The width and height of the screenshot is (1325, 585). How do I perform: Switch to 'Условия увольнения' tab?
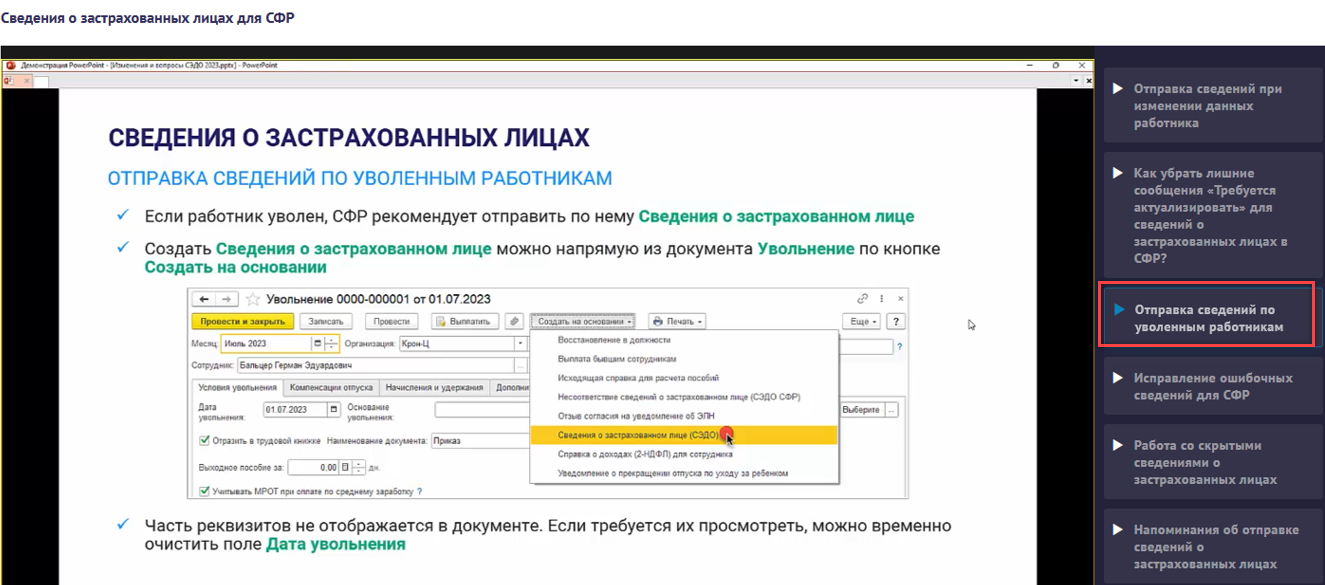[x=238, y=387]
